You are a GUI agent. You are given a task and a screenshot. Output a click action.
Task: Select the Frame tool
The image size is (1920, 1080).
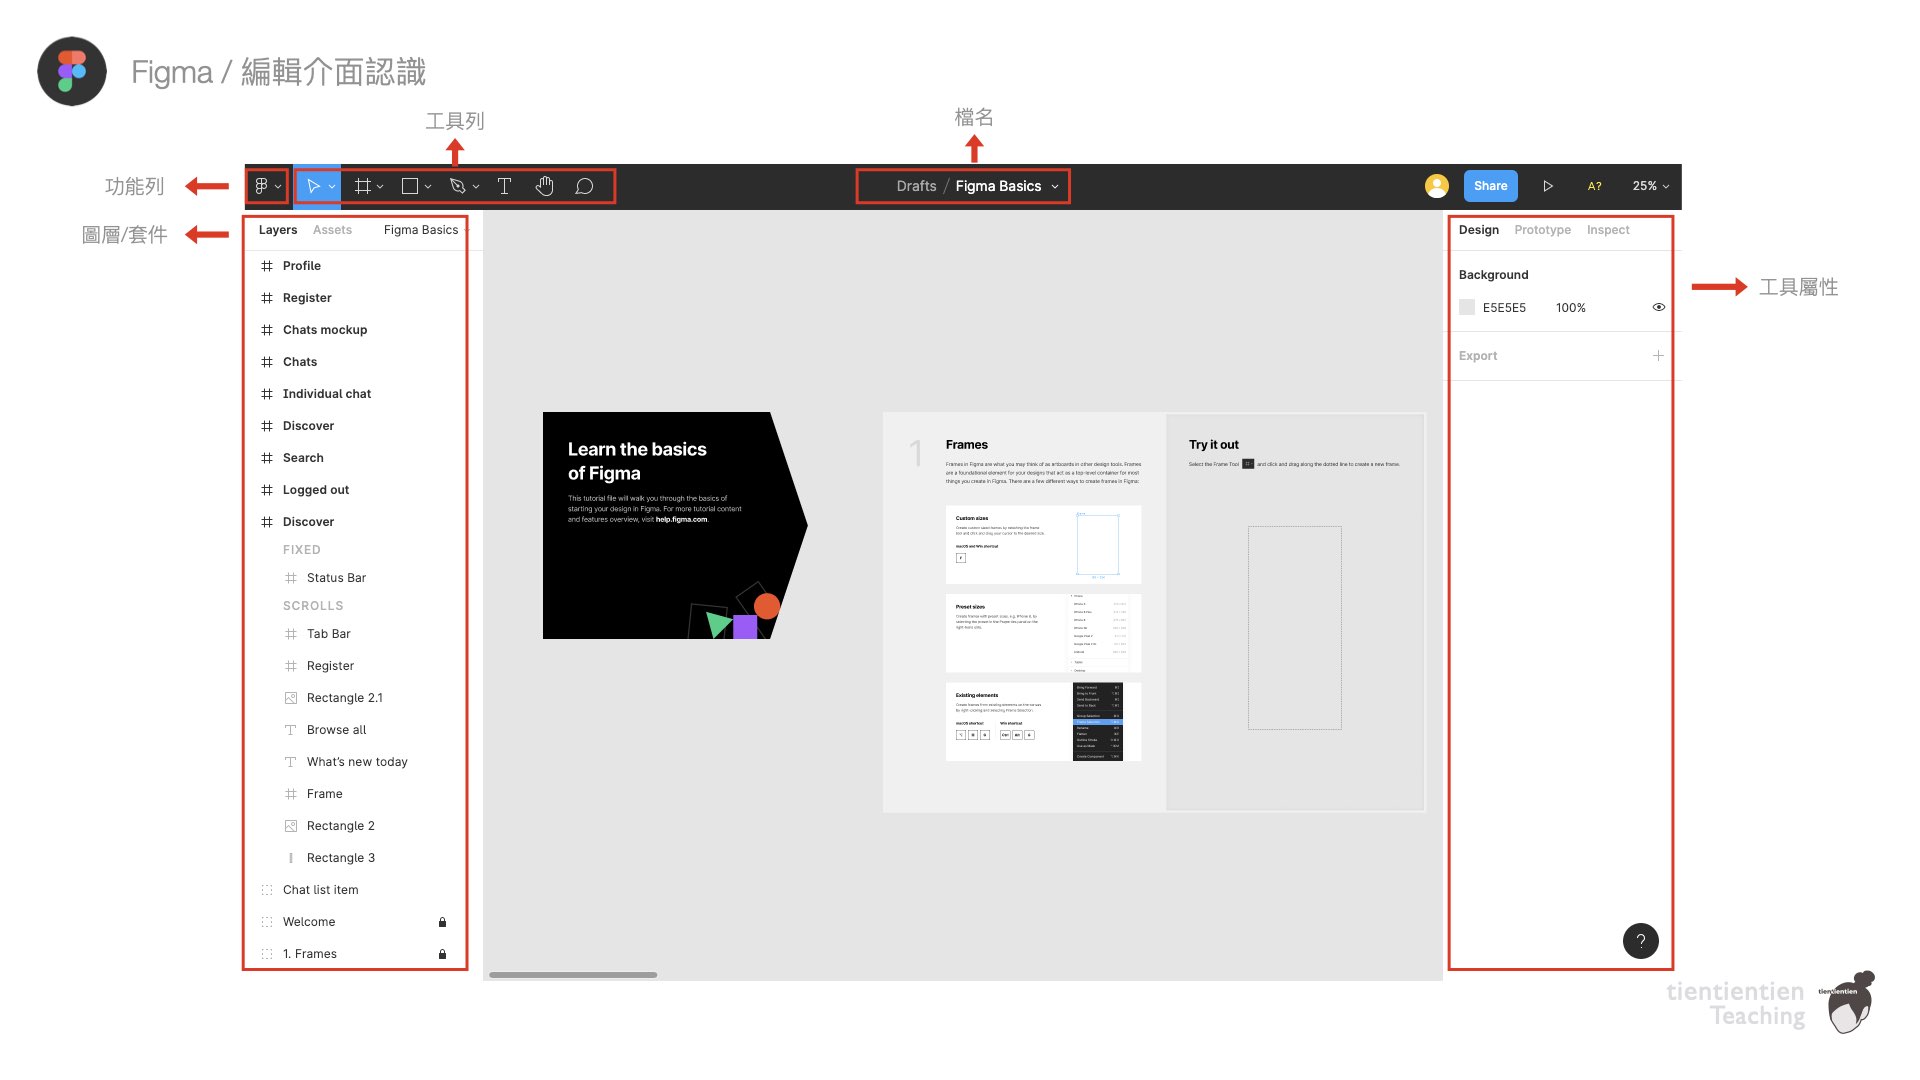coord(363,186)
